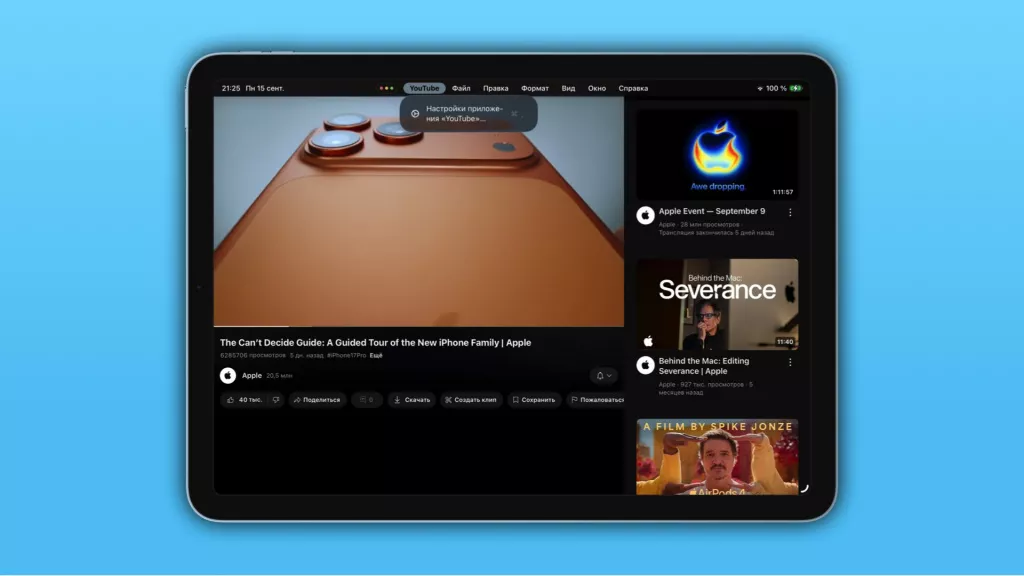1024x576 pixels.
Task: Click the Поделиться share arrow icon
Action: [297, 400]
